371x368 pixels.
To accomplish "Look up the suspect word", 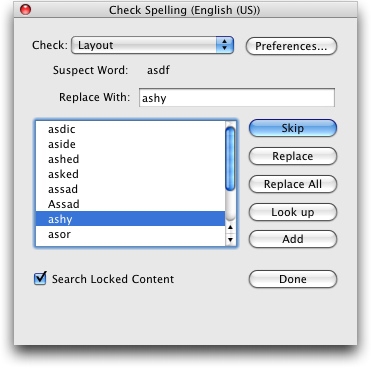I will 293,212.
